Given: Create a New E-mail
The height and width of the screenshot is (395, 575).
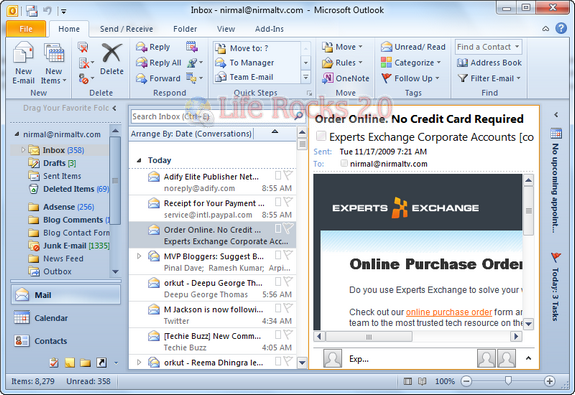Looking at the screenshot, I should pyautogui.click(x=23, y=63).
